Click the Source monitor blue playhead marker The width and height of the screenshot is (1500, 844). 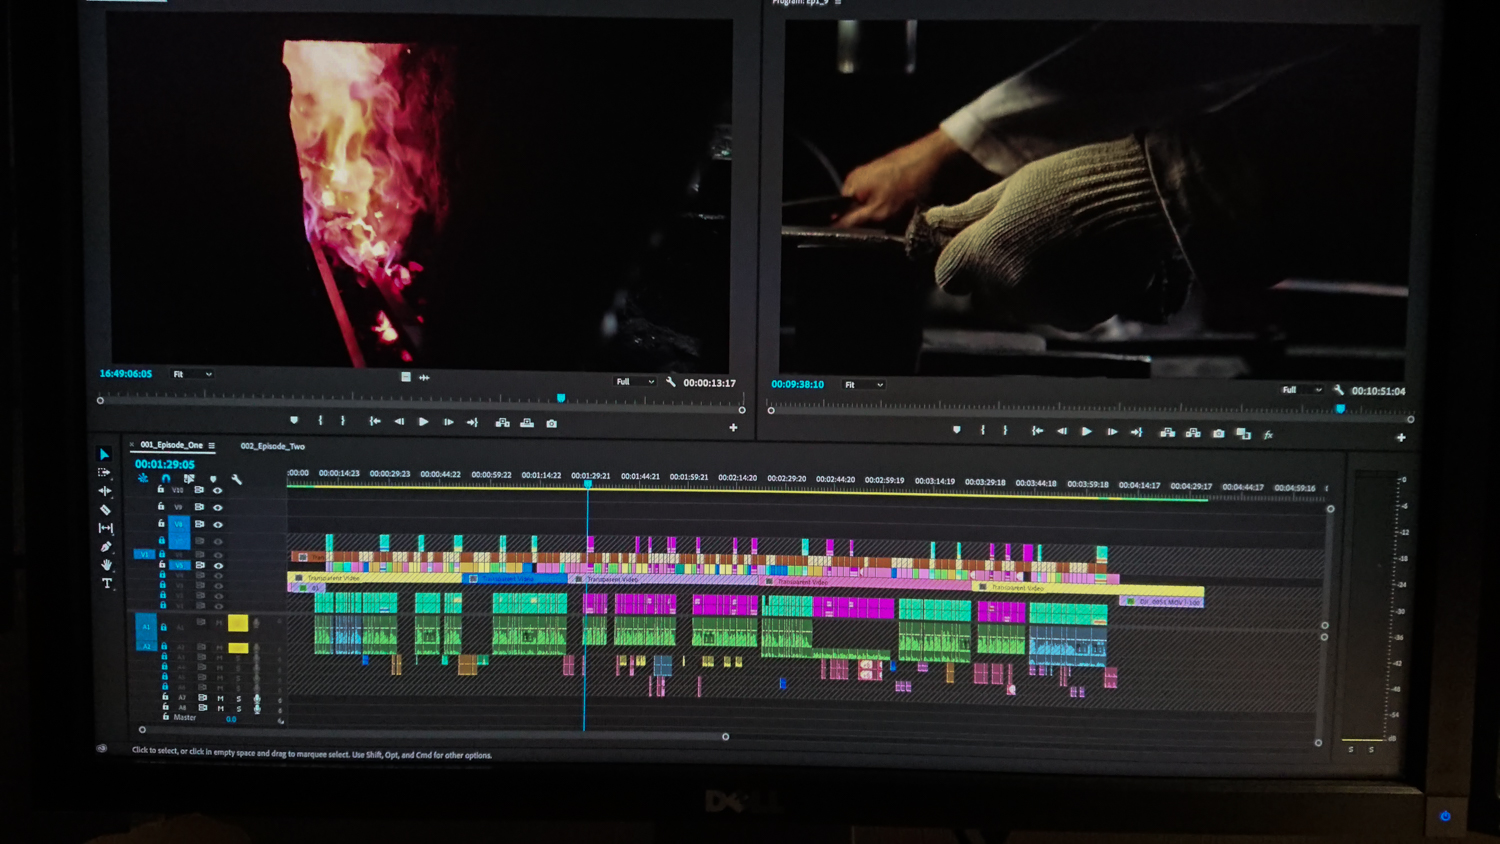click(x=561, y=398)
